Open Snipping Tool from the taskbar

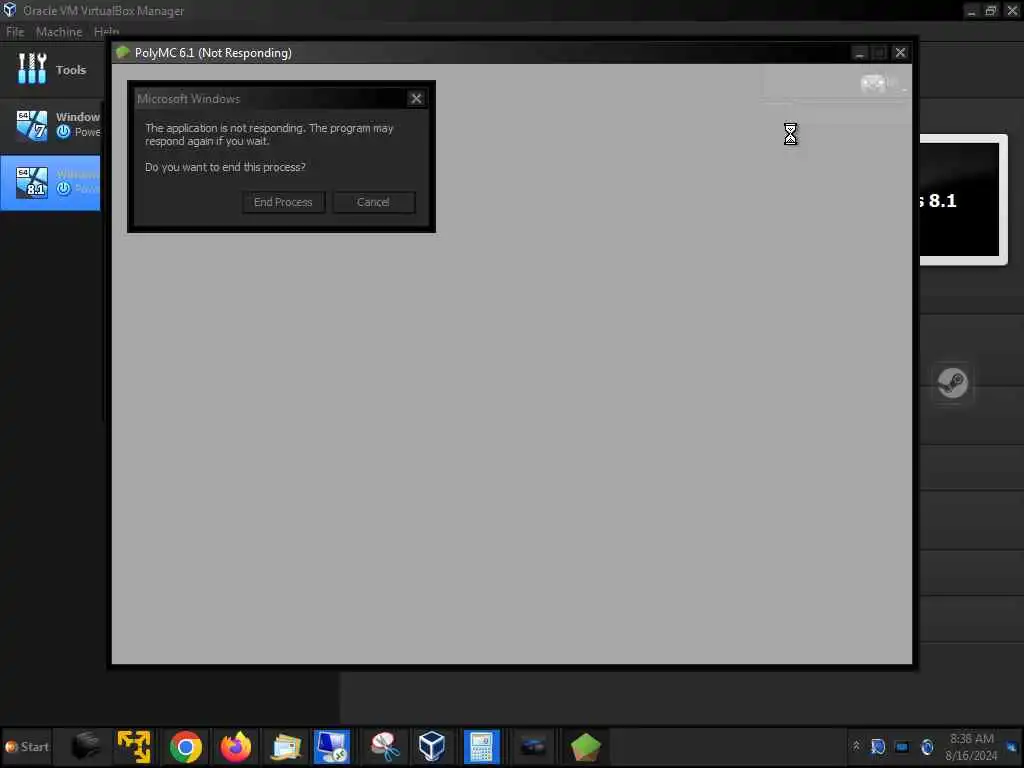pyautogui.click(x=385, y=746)
